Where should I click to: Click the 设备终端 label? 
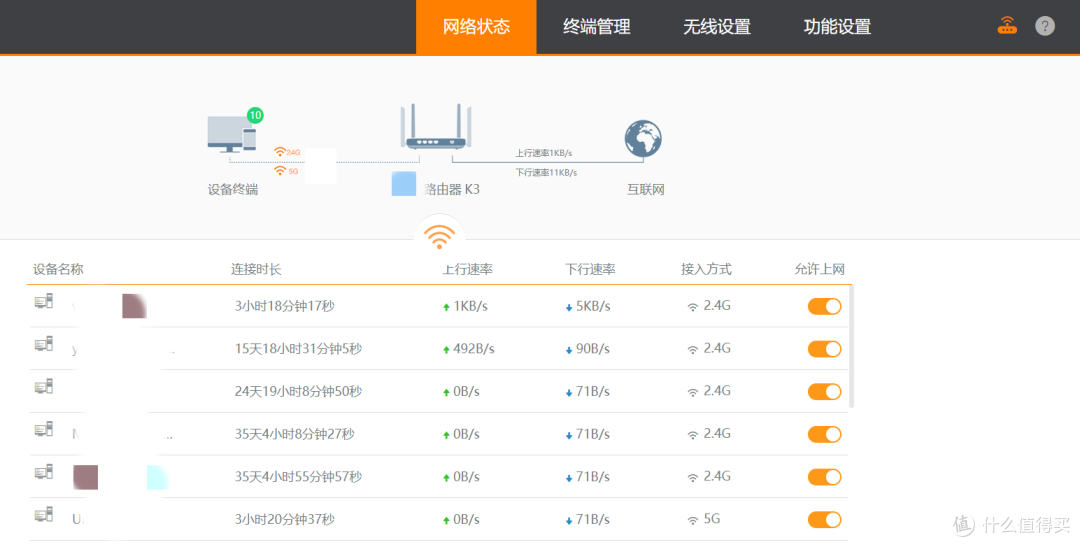[233, 189]
